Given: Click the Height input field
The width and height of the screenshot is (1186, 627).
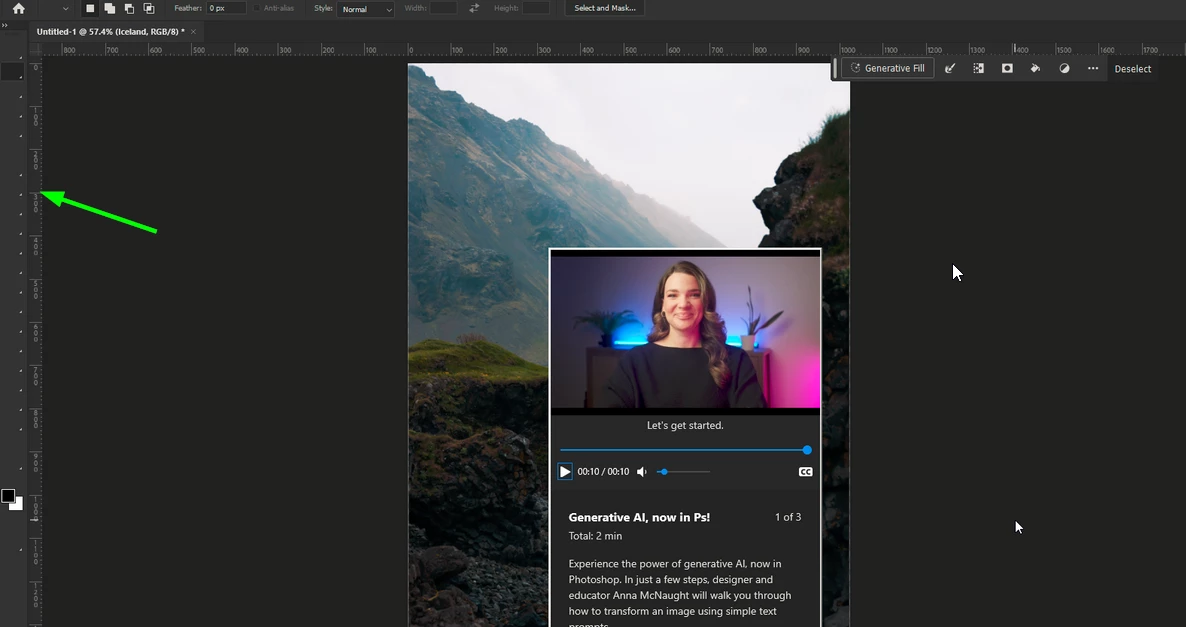Looking at the screenshot, I should [x=536, y=8].
